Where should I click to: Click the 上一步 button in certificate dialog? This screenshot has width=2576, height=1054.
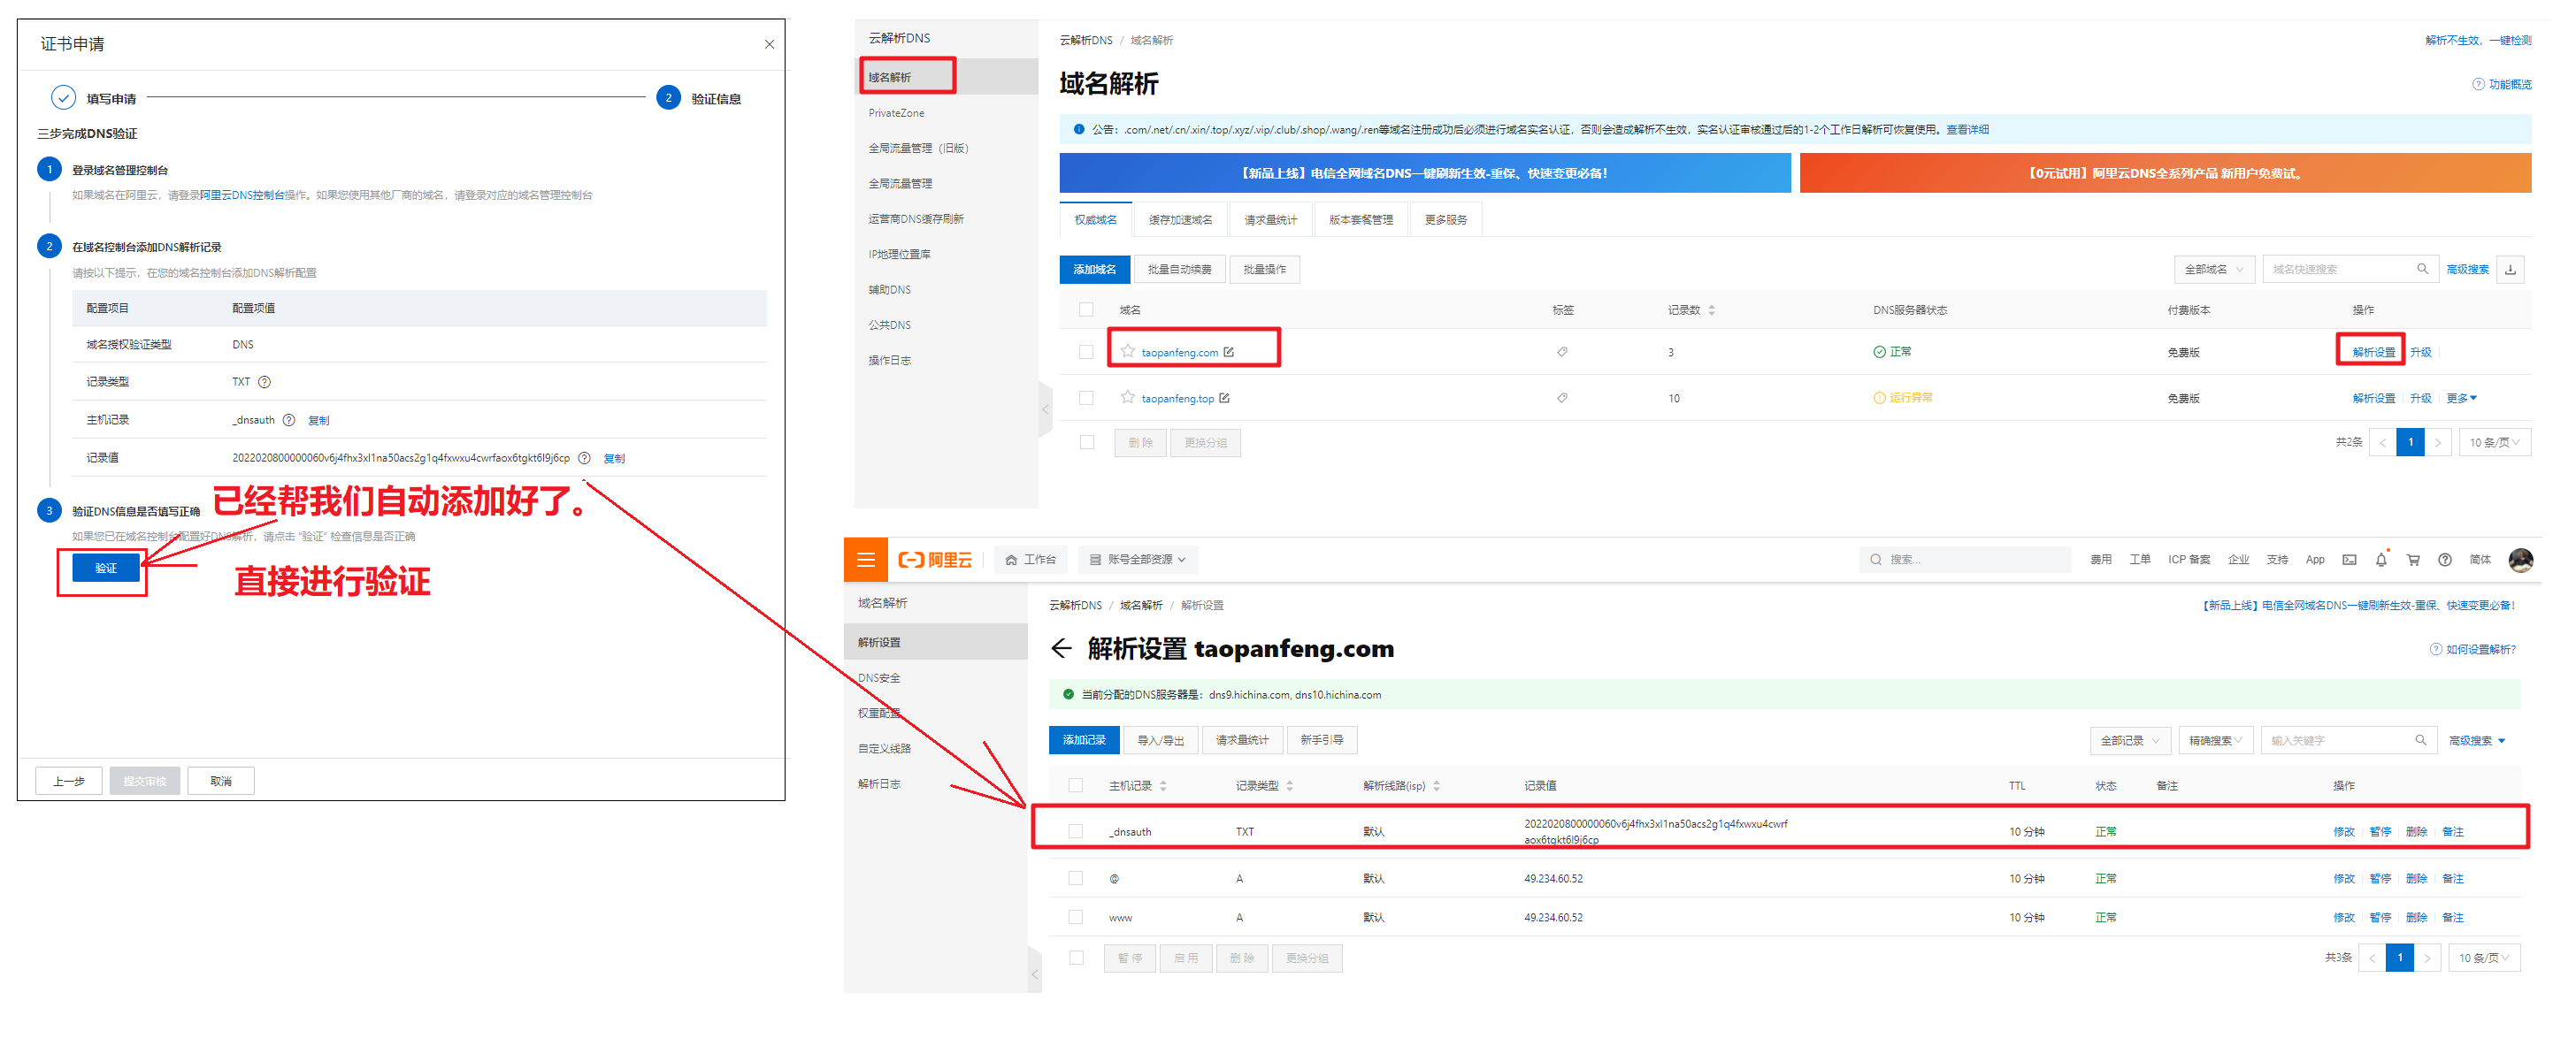69,781
